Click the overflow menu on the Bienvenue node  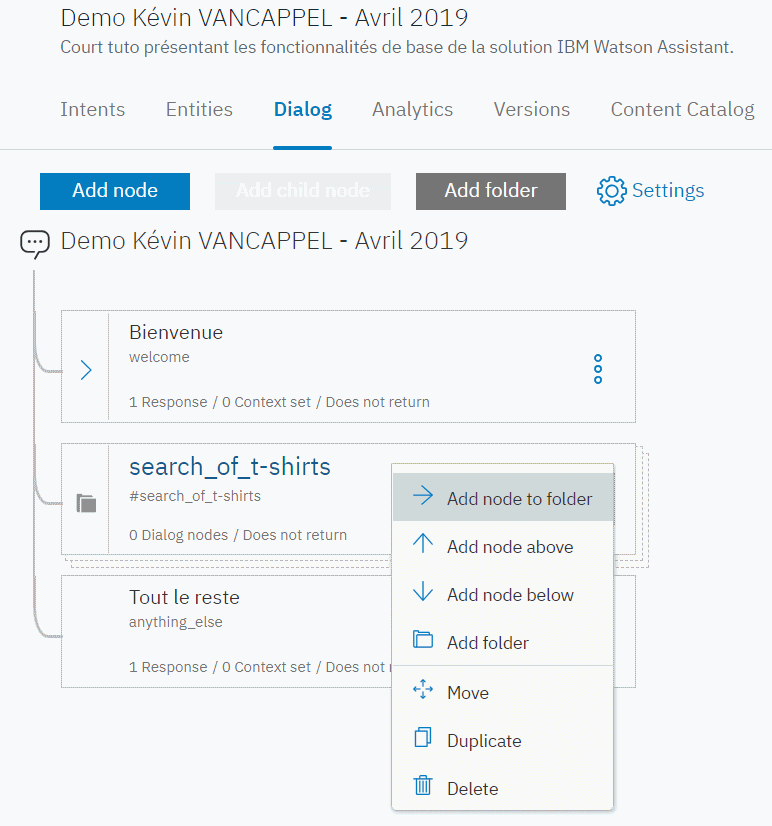597,369
